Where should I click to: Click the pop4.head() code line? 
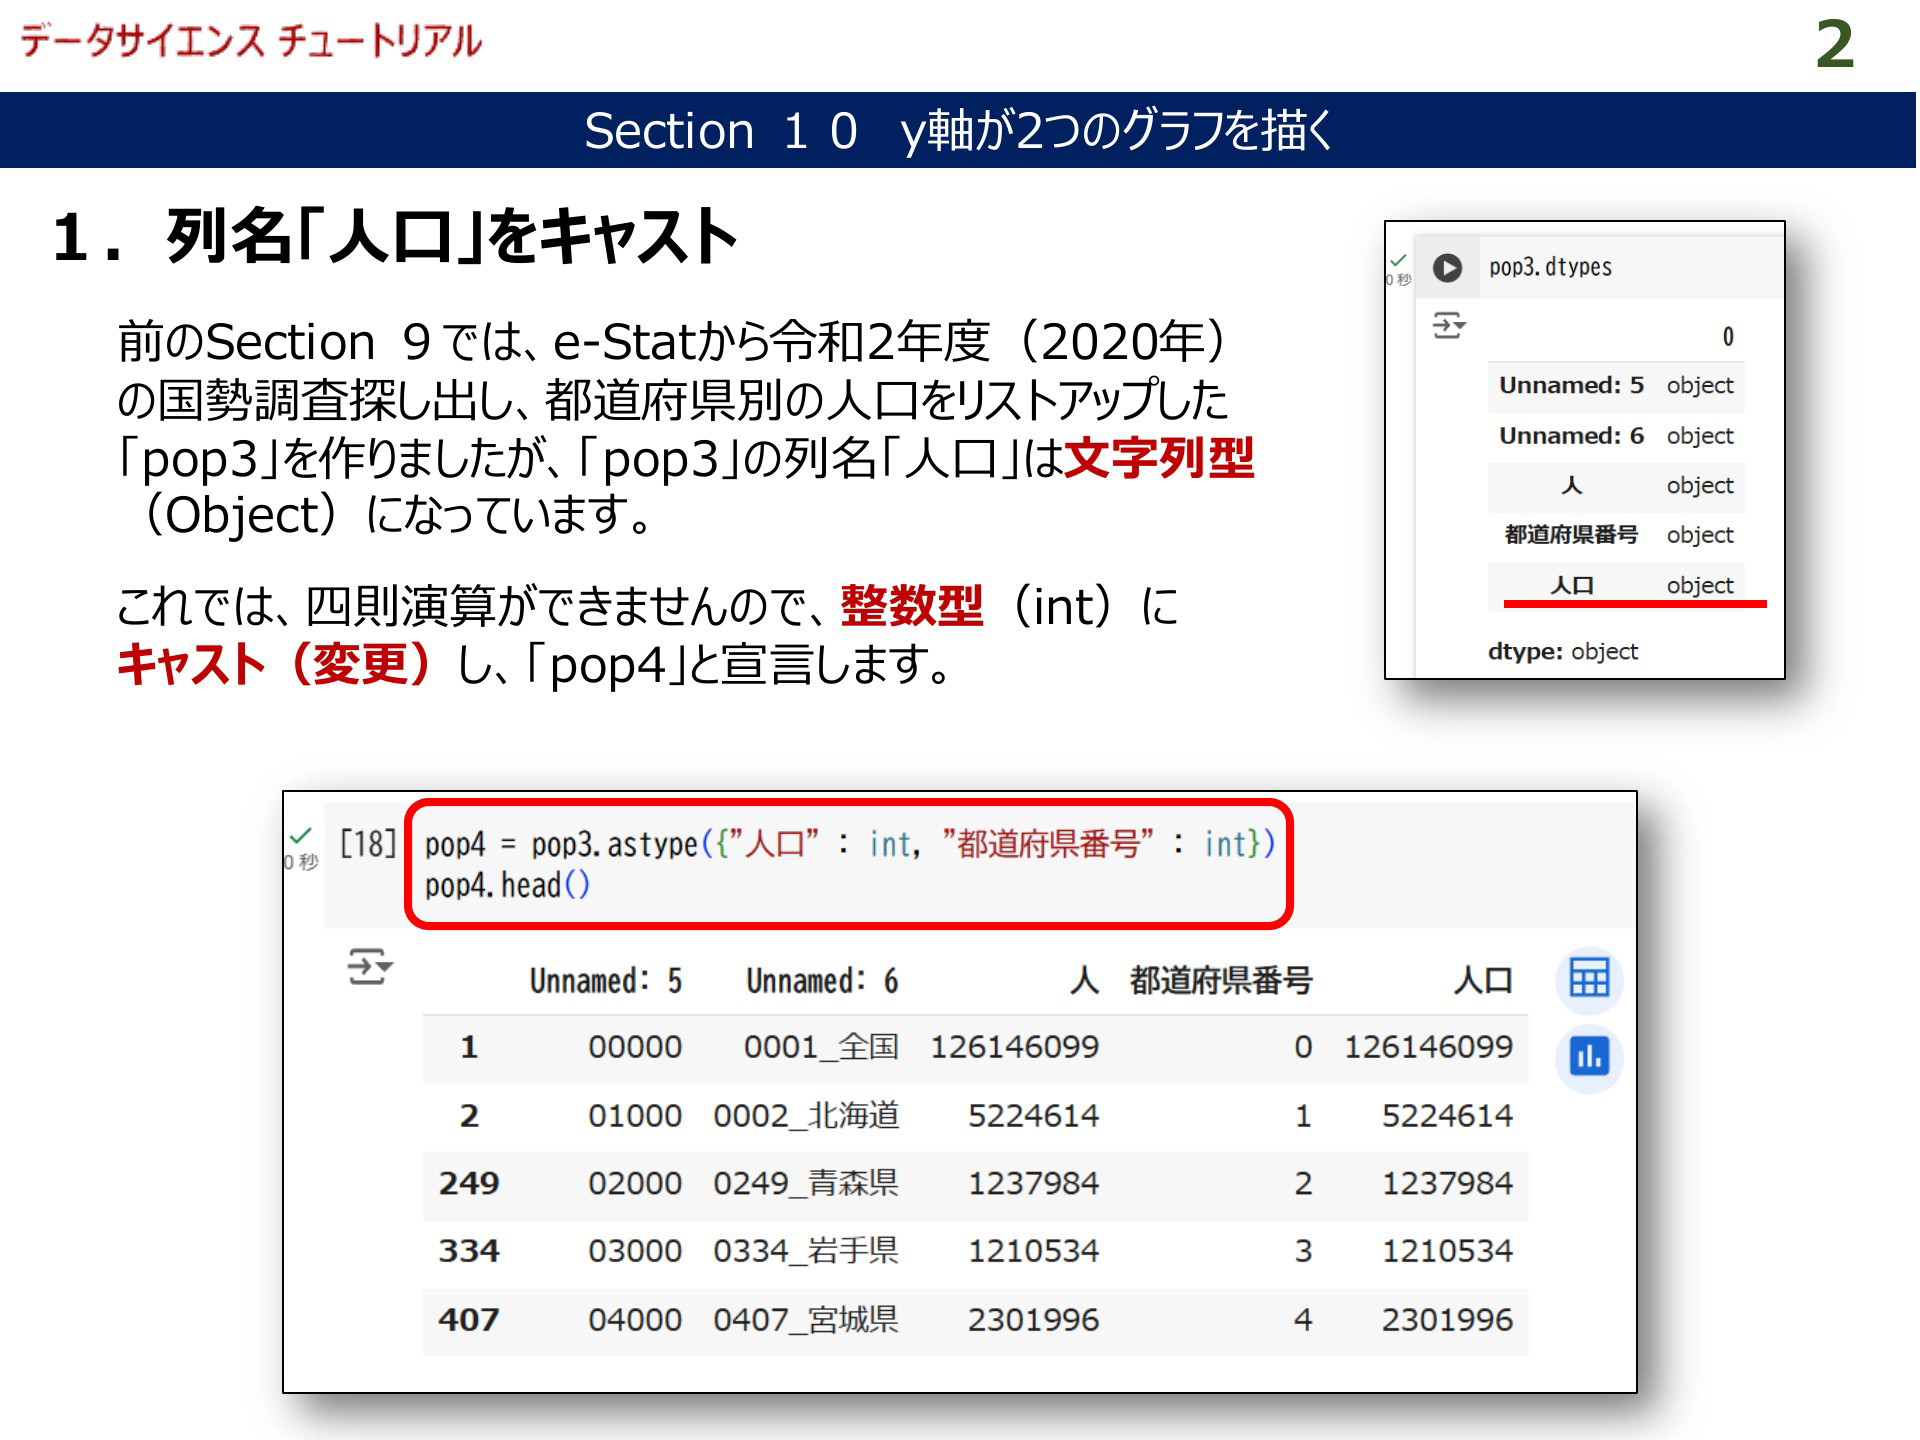click(507, 886)
